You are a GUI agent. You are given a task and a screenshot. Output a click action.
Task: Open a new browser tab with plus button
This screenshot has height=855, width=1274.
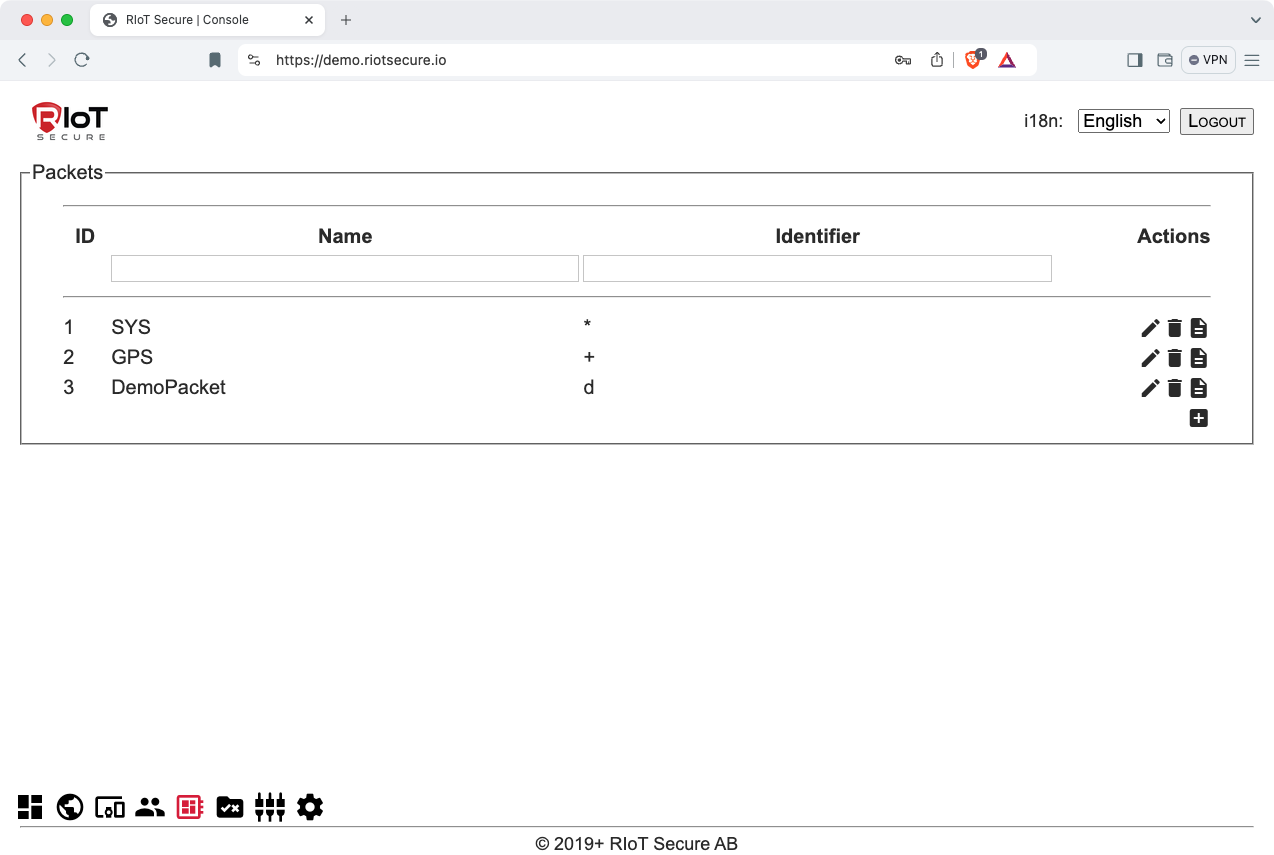tap(346, 20)
